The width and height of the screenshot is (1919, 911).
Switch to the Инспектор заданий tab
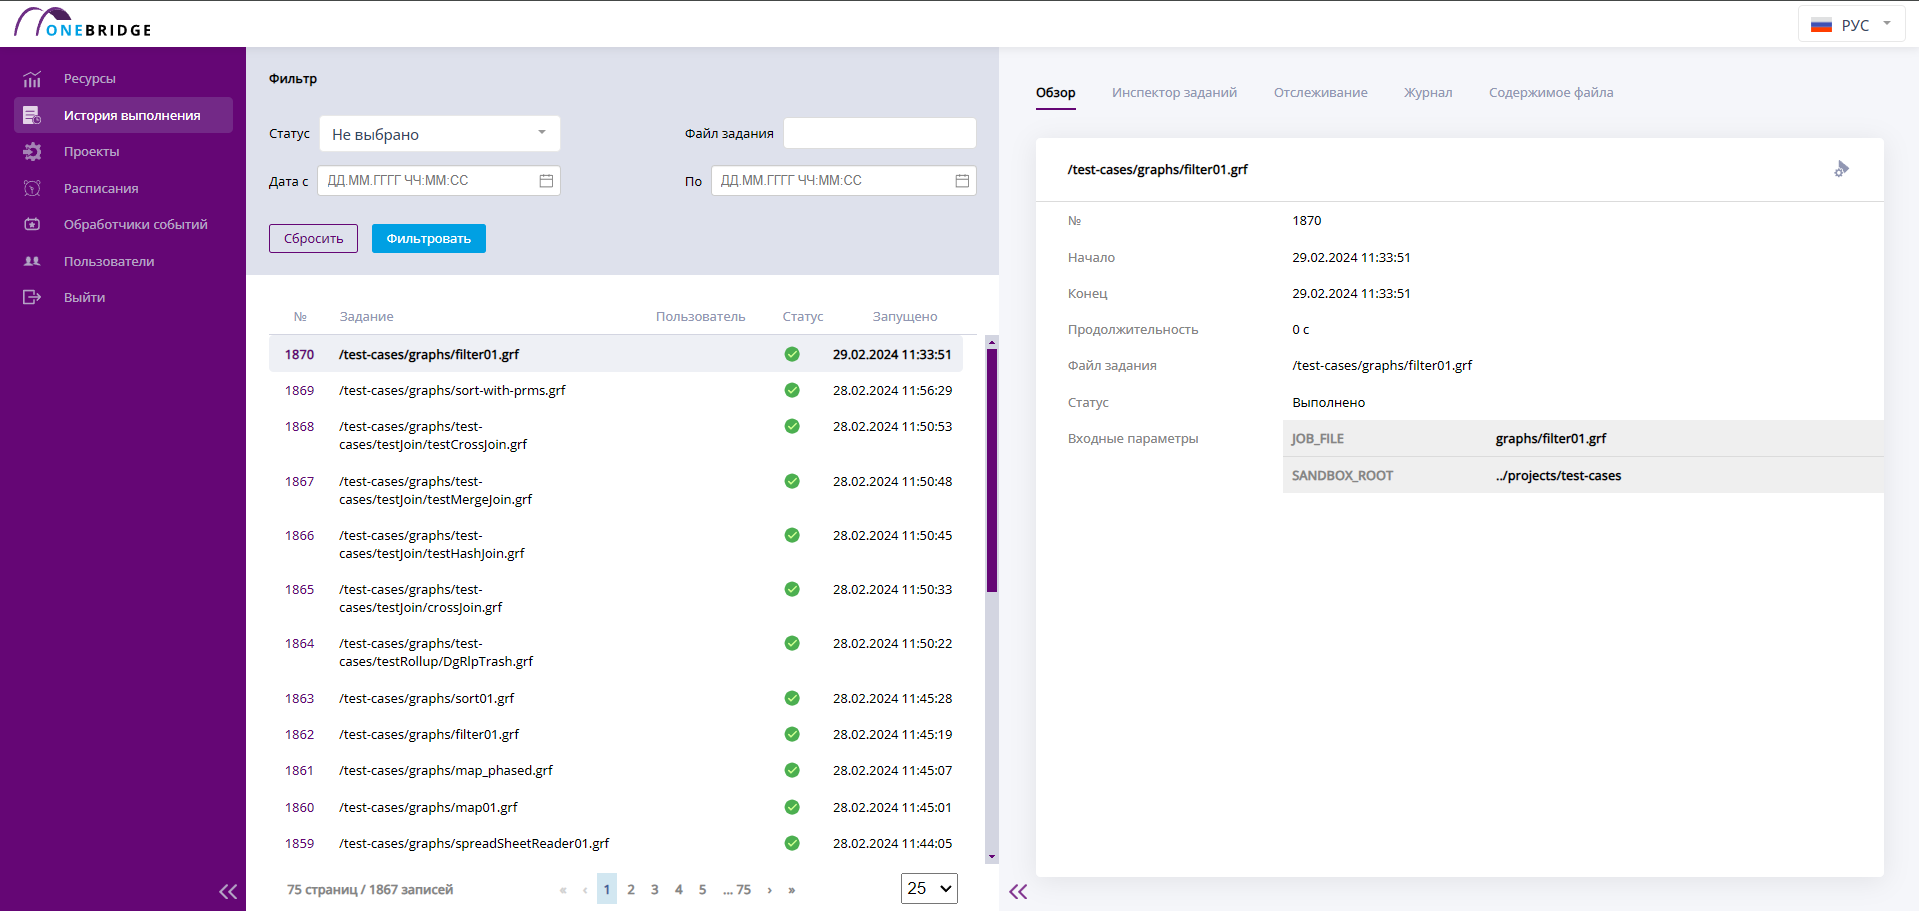[x=1174, y=93]
